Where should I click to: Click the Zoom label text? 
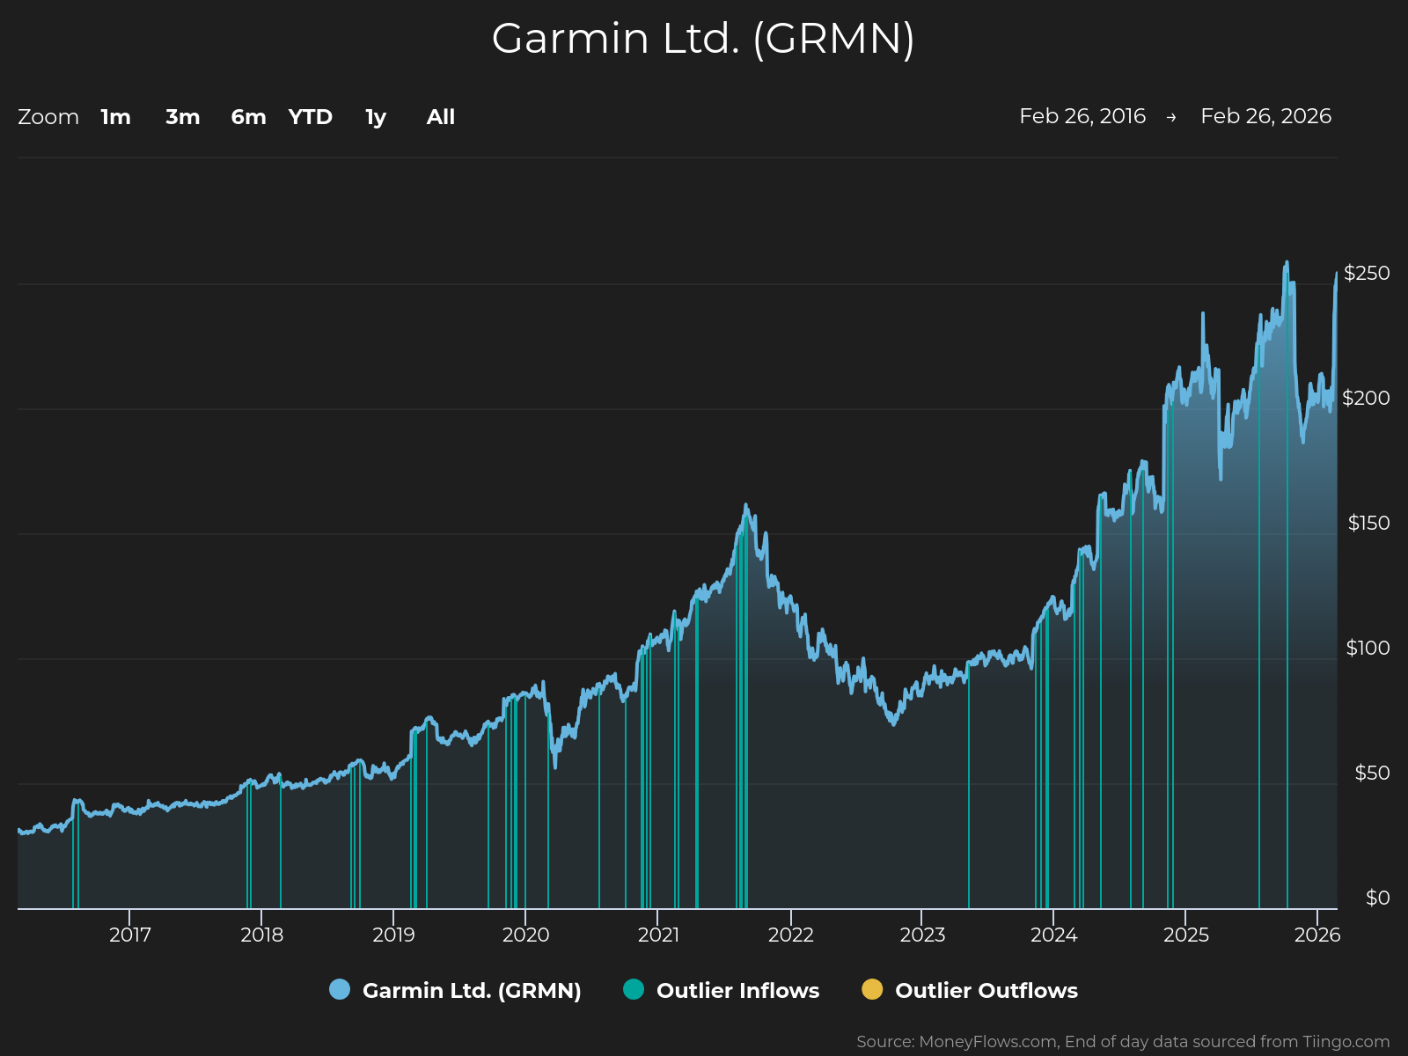(x=48, y=117)
